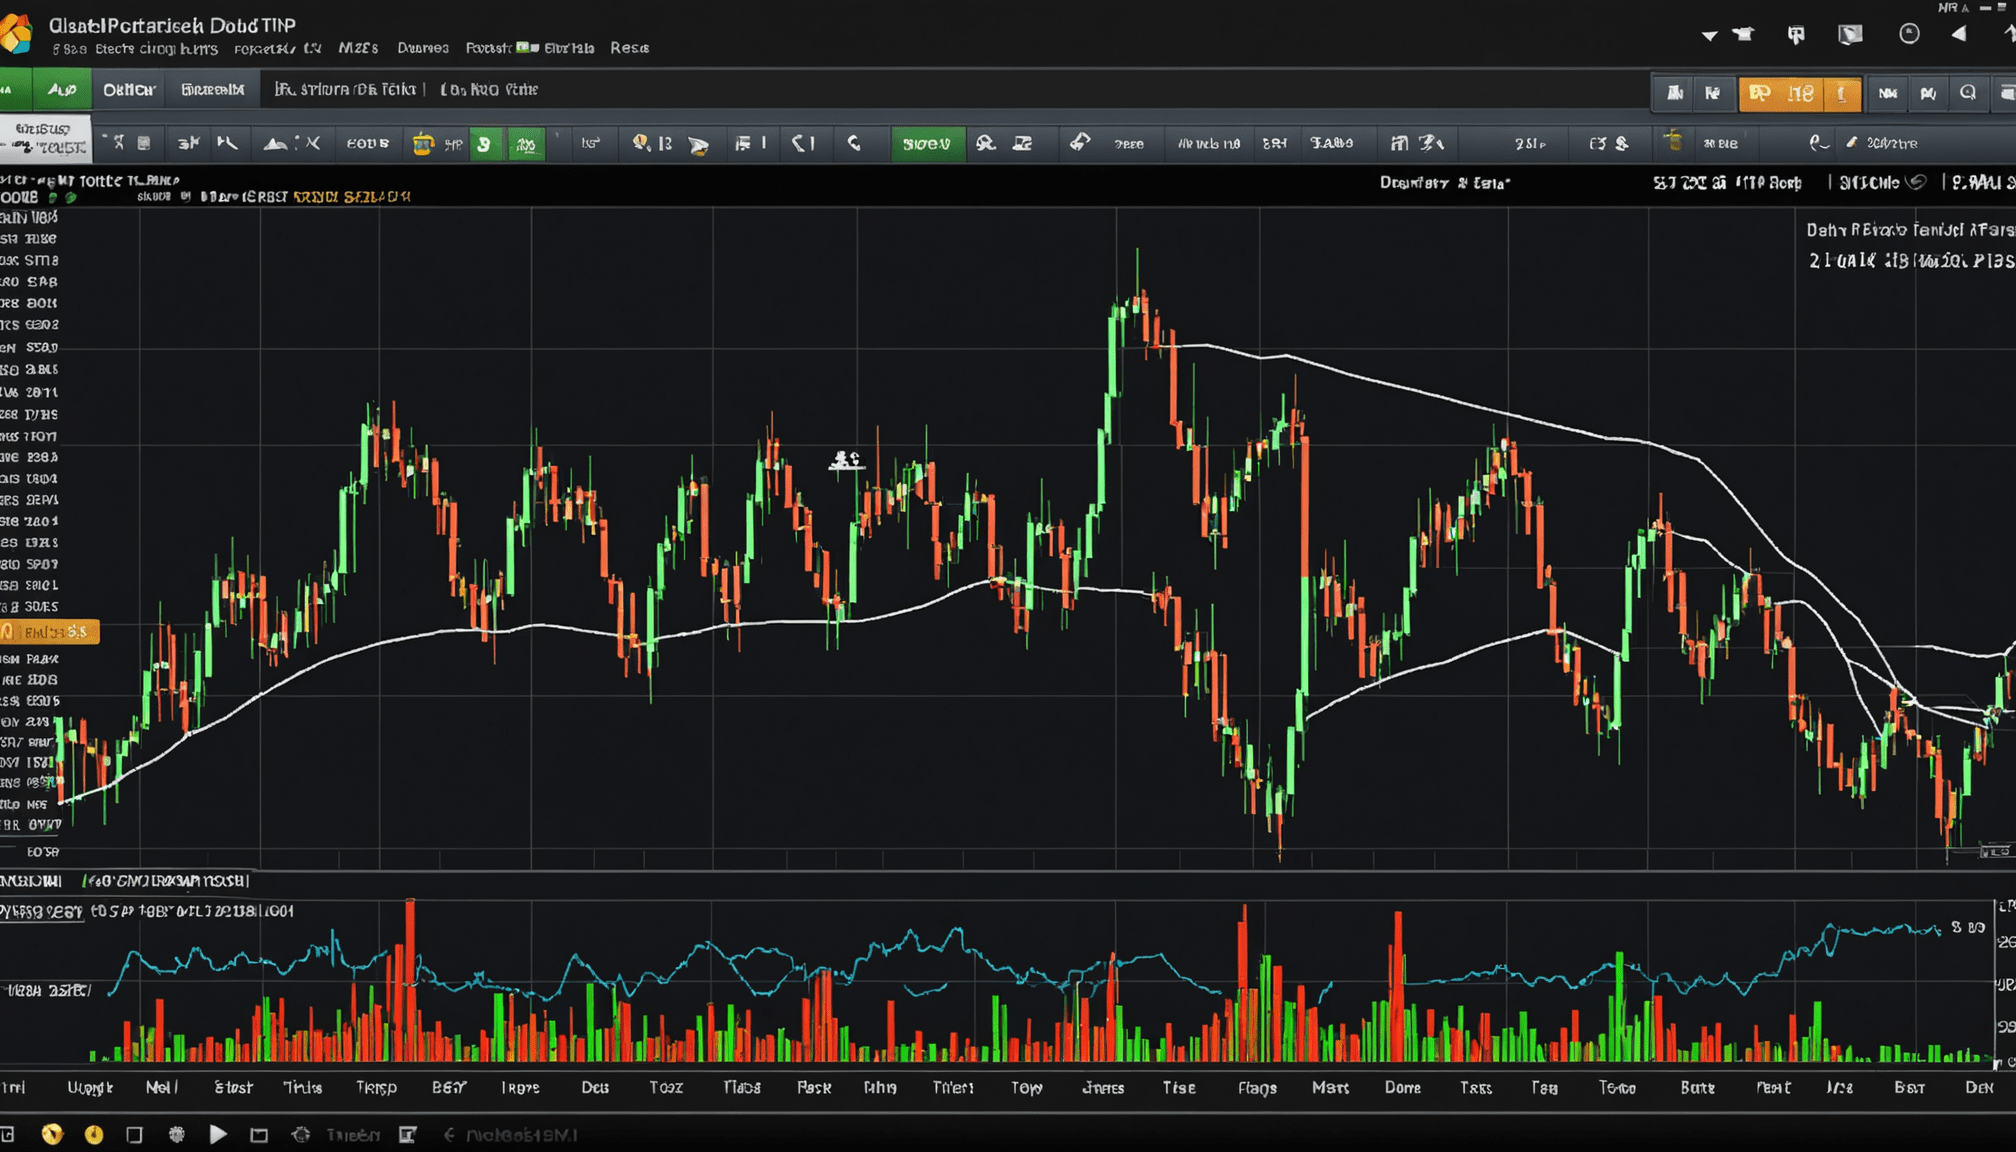Switch to the 'Okhcr' tab
This screenshot has height=1152, width=2016.
[x=129, y=90]
